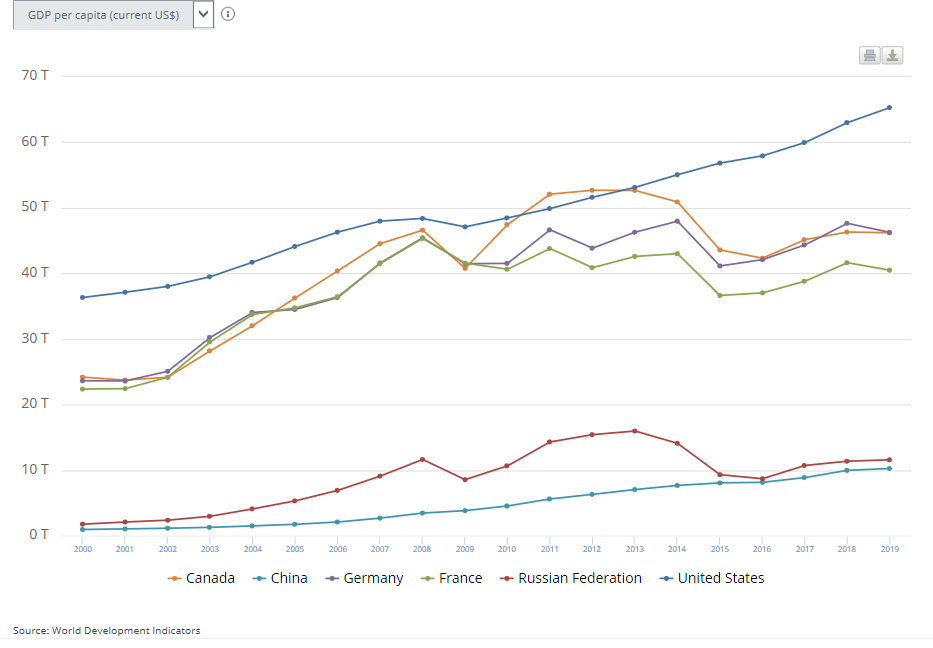Screen dimensions: 933x648
Task: Toggle the France legend entry
Action: pyautogui.click(x=451, y=578)
